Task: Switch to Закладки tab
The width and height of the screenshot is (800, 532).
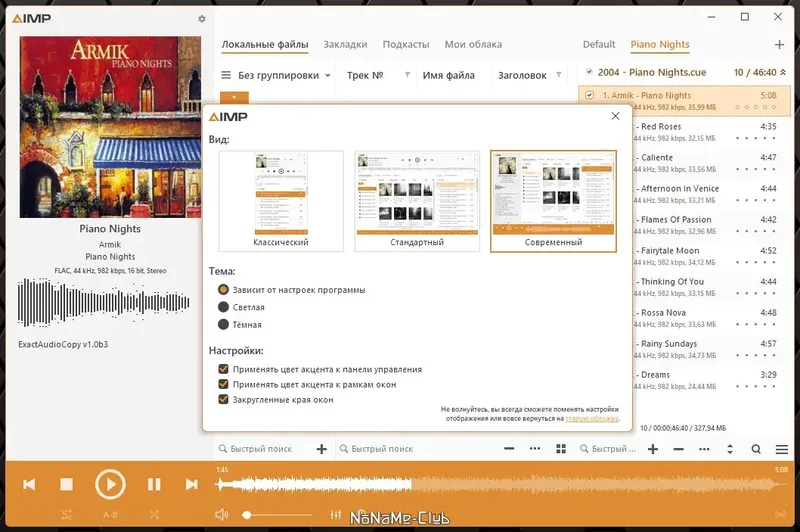Action: (x=345, y=44)
